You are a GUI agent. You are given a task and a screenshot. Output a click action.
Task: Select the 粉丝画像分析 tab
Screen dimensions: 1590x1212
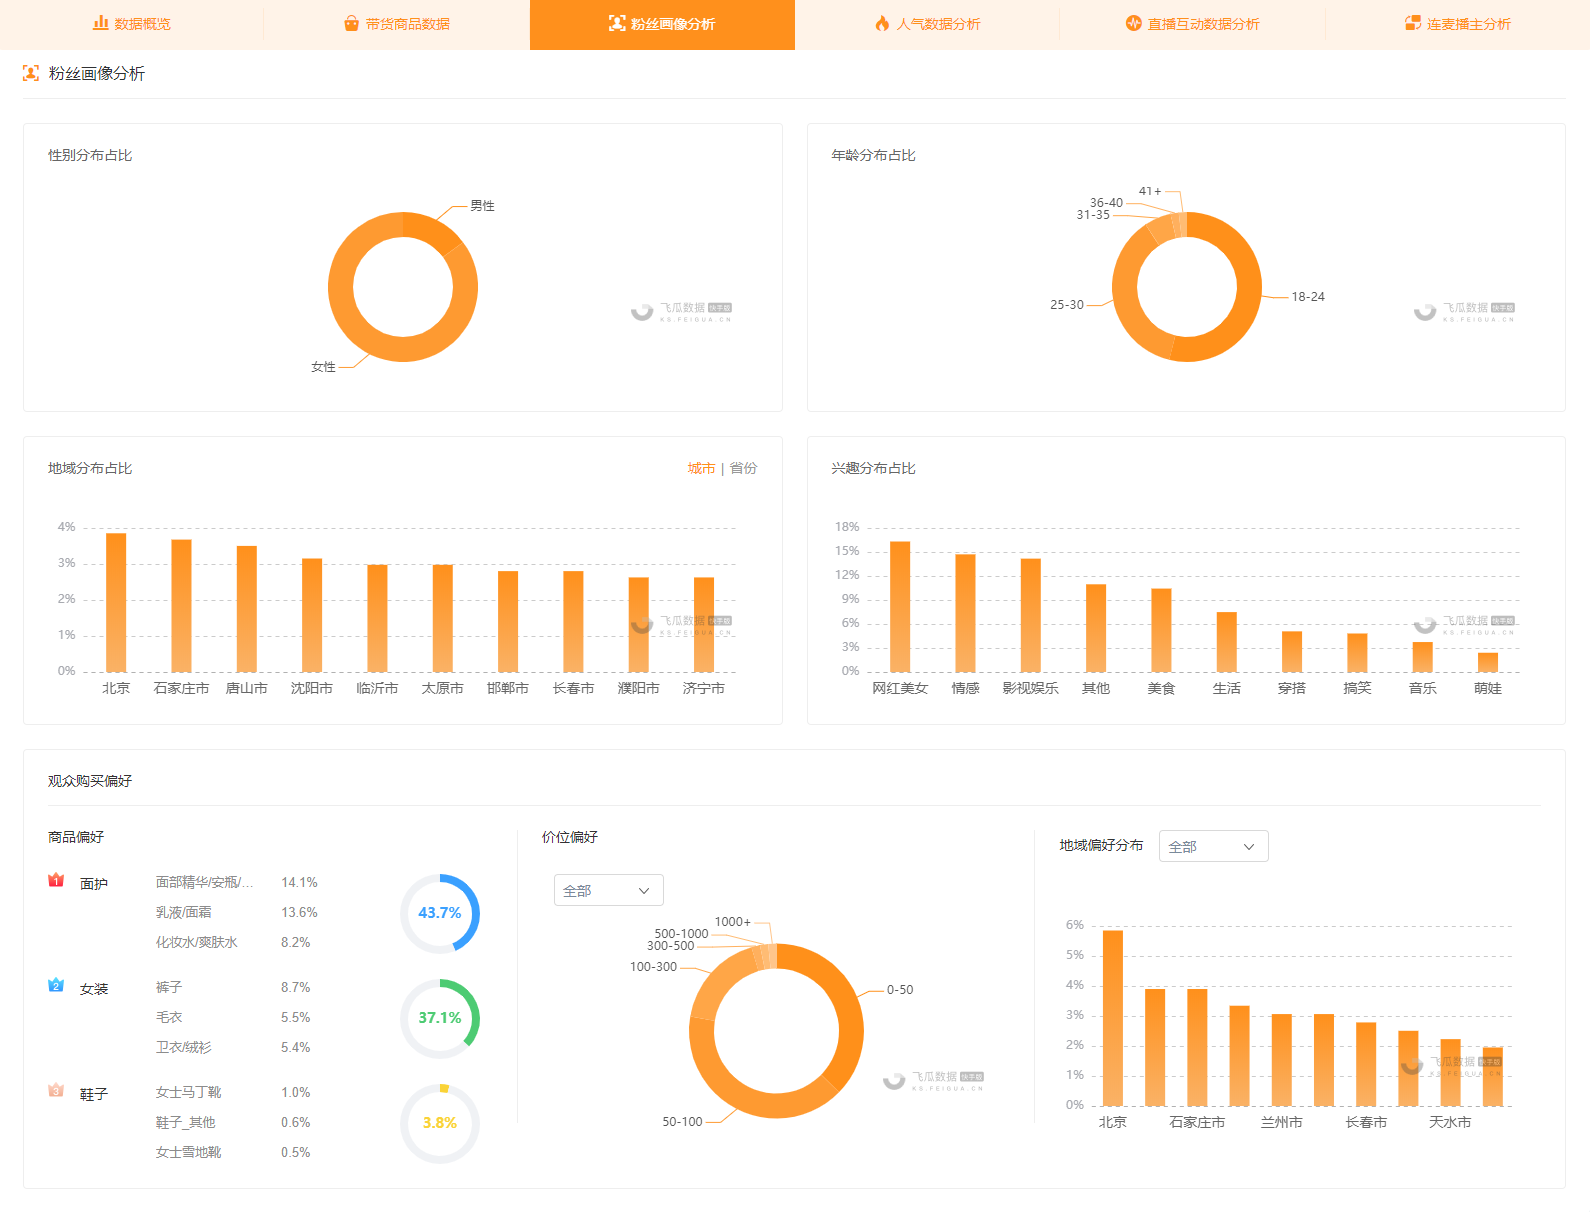662,24
